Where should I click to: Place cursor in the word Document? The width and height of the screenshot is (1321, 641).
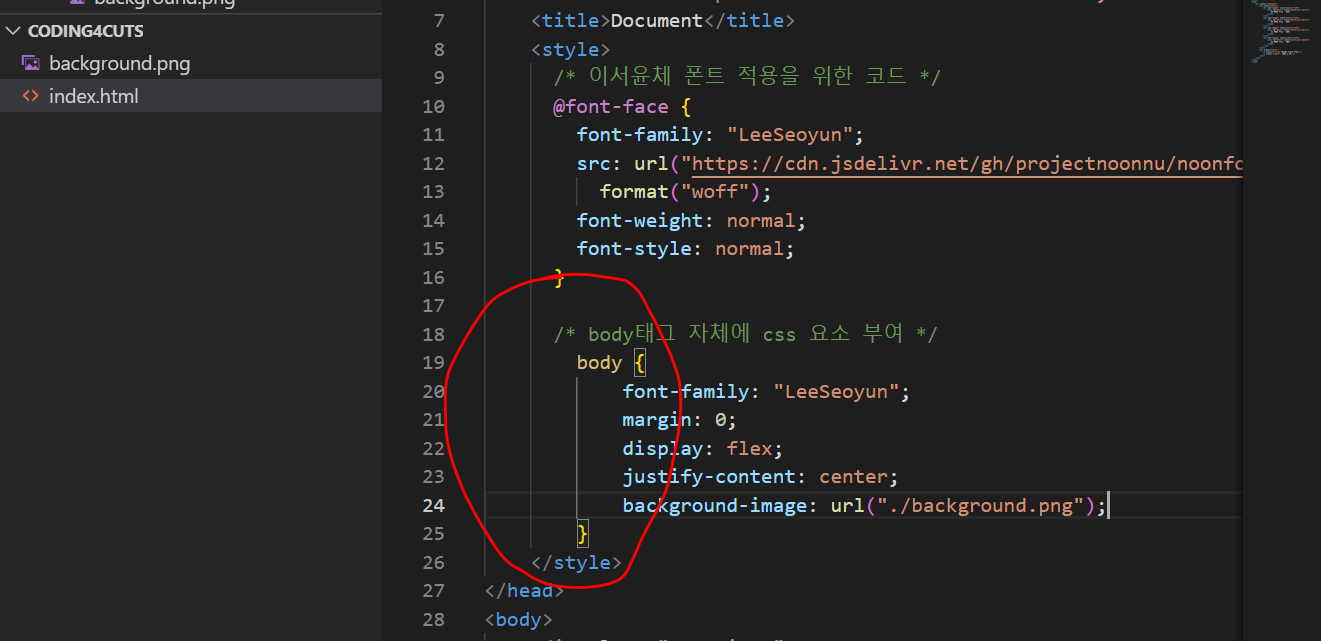coord(656,20)
